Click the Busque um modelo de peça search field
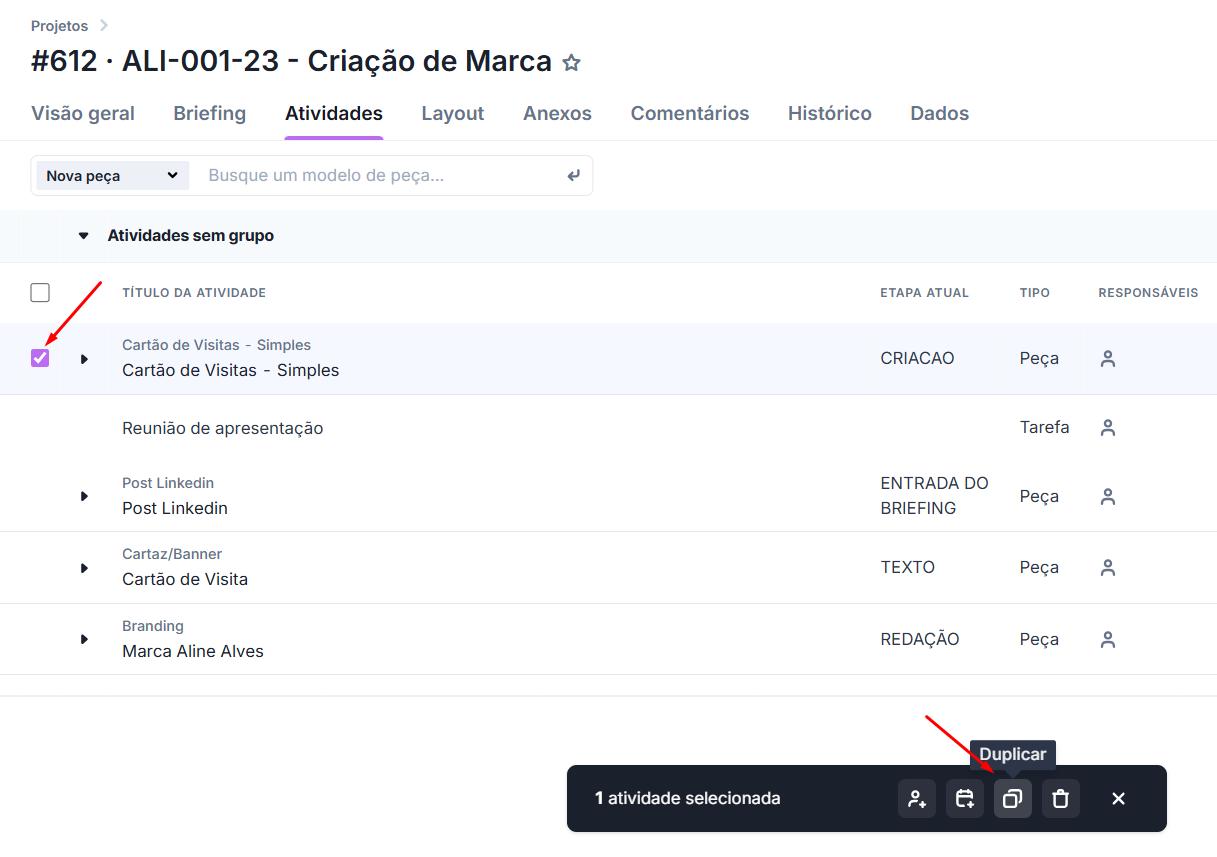 [380, 176]
